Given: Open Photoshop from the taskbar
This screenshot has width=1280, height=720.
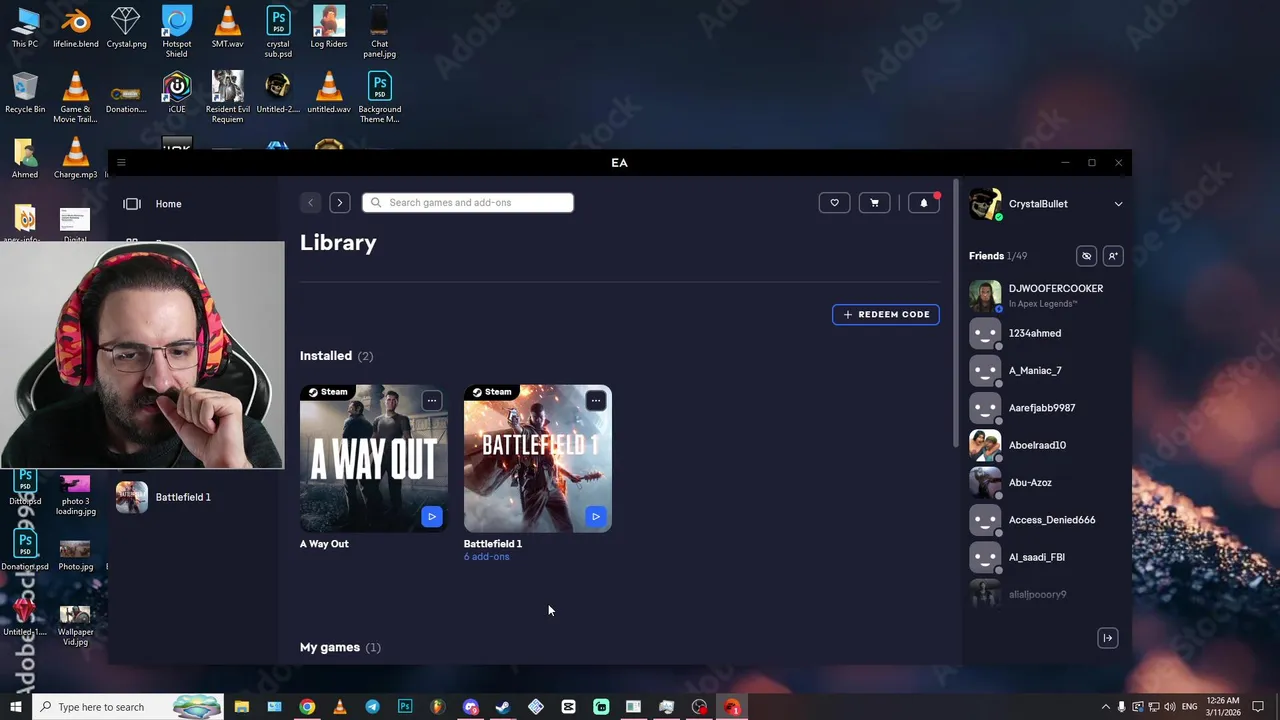Looking at the screenshot, I should pyautogui.click(x=405, y=707).
